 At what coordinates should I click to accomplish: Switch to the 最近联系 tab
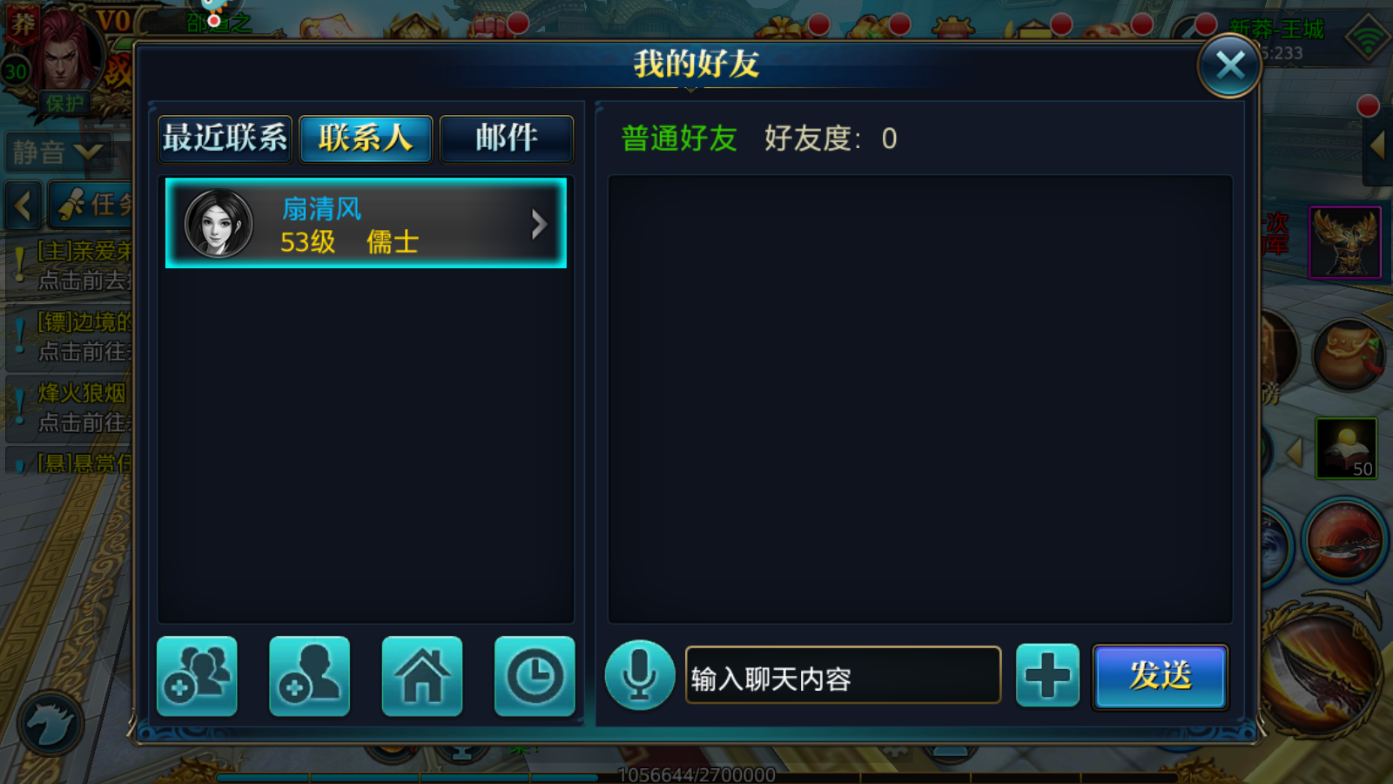[x=225, y=139]
